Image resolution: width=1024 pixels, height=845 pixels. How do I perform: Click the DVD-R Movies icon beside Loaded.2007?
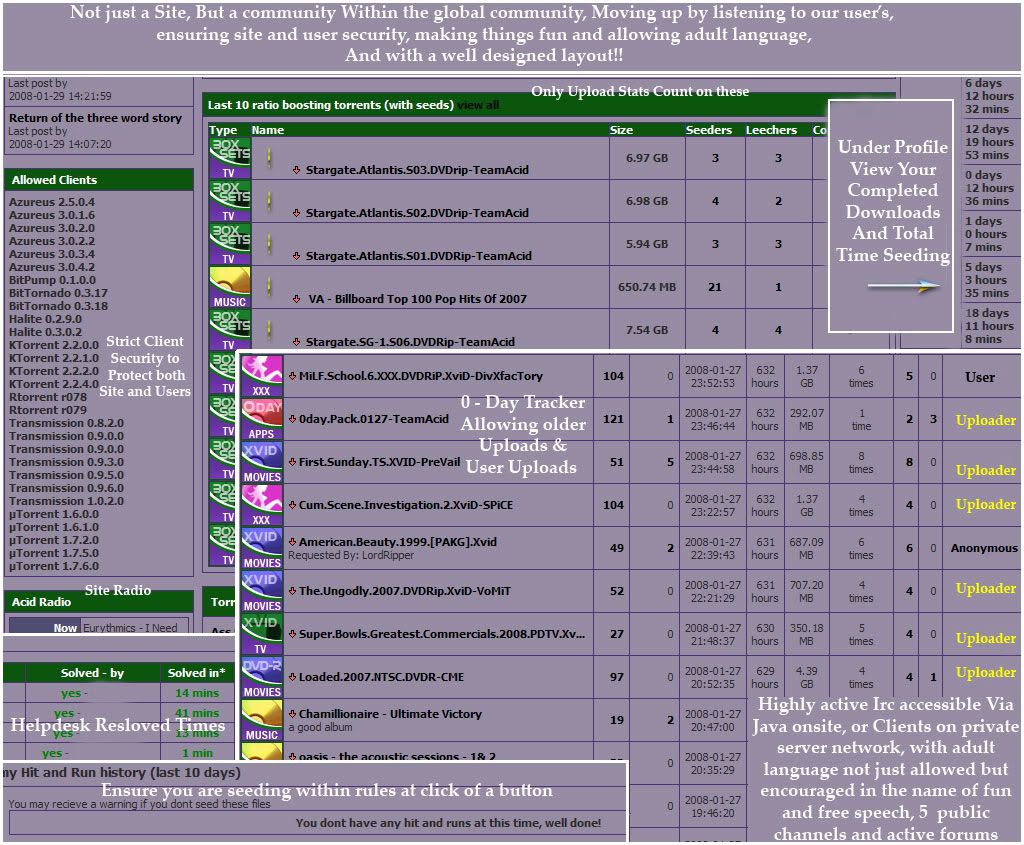pyautogui.click(x=262, y=677)
